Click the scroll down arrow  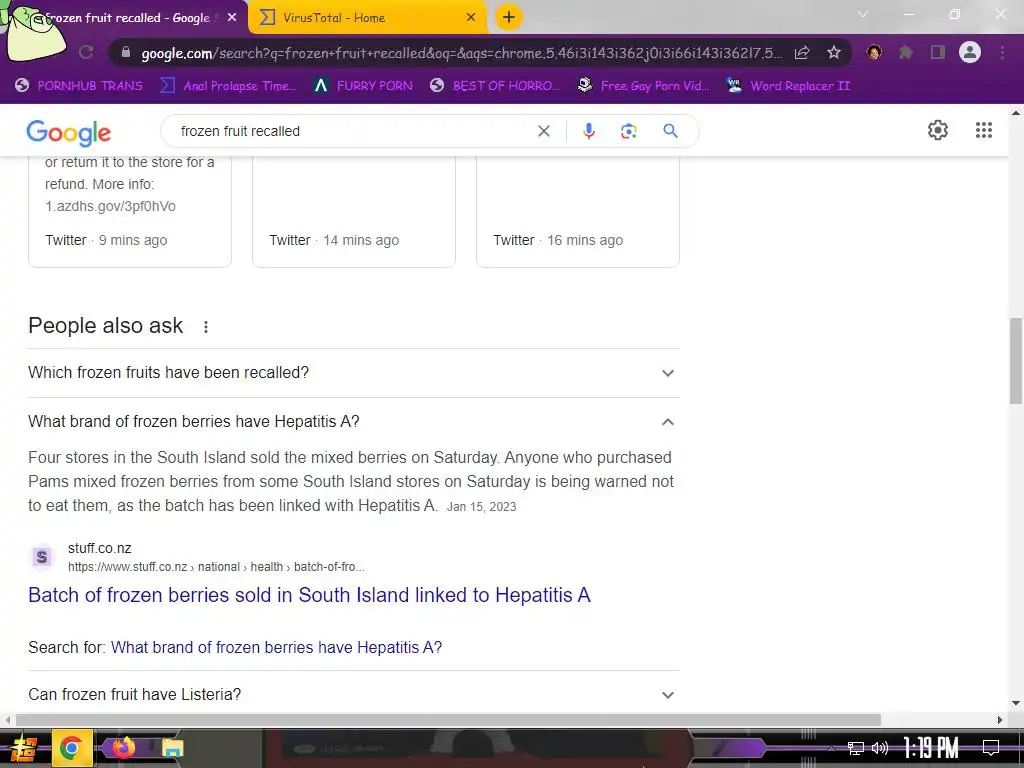coord(1016,703)
